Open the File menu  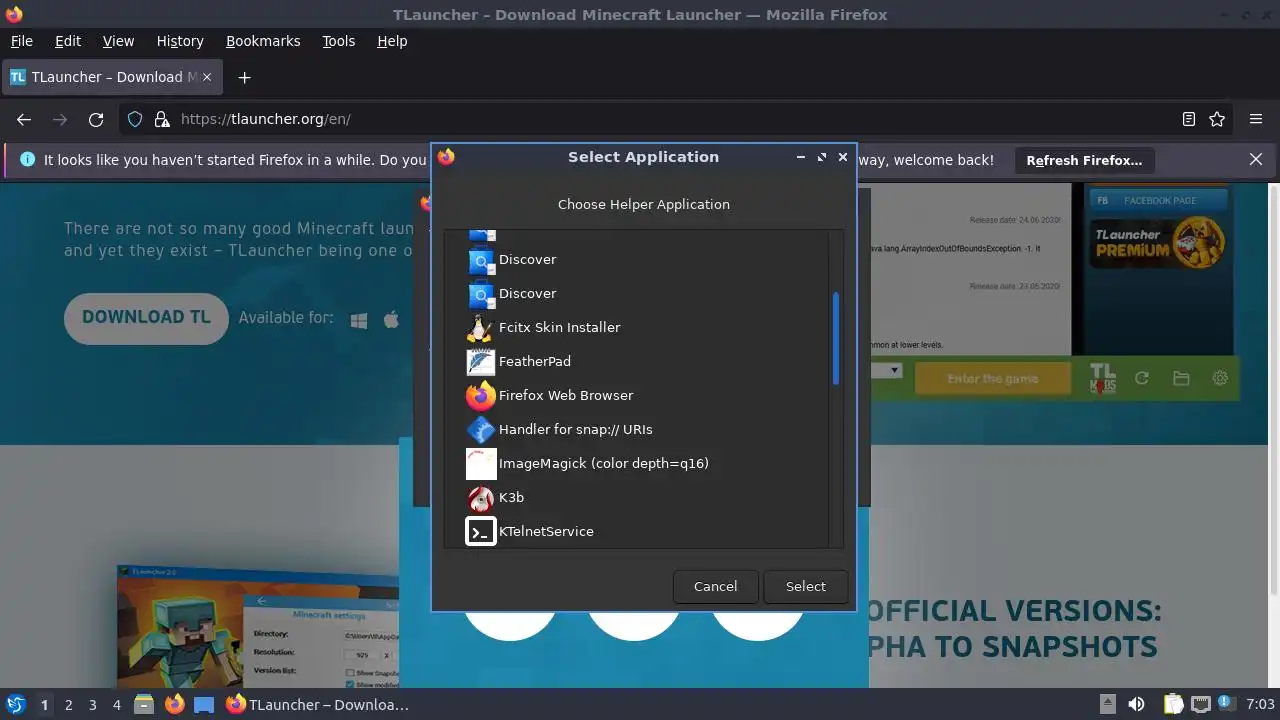coord(21,41)
